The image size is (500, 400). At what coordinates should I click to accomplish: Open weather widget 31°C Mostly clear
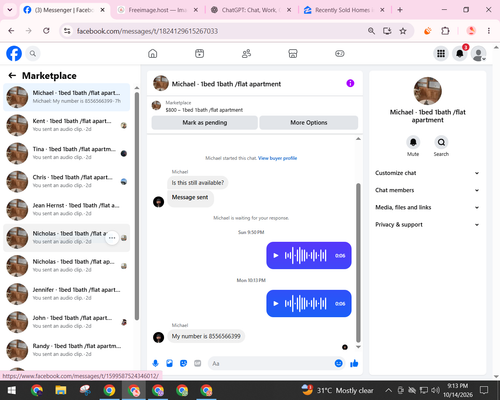point(337,390)
